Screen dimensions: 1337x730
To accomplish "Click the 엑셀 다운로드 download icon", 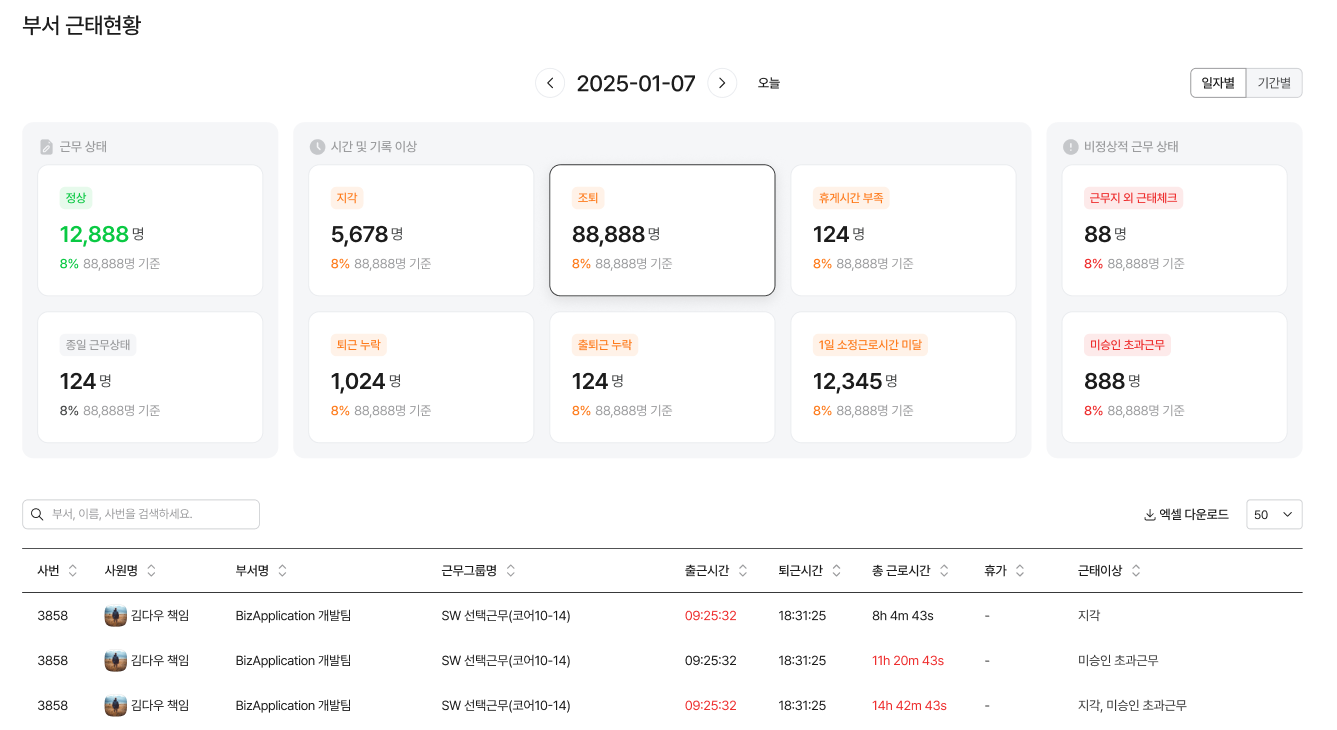I will 1150,515.
